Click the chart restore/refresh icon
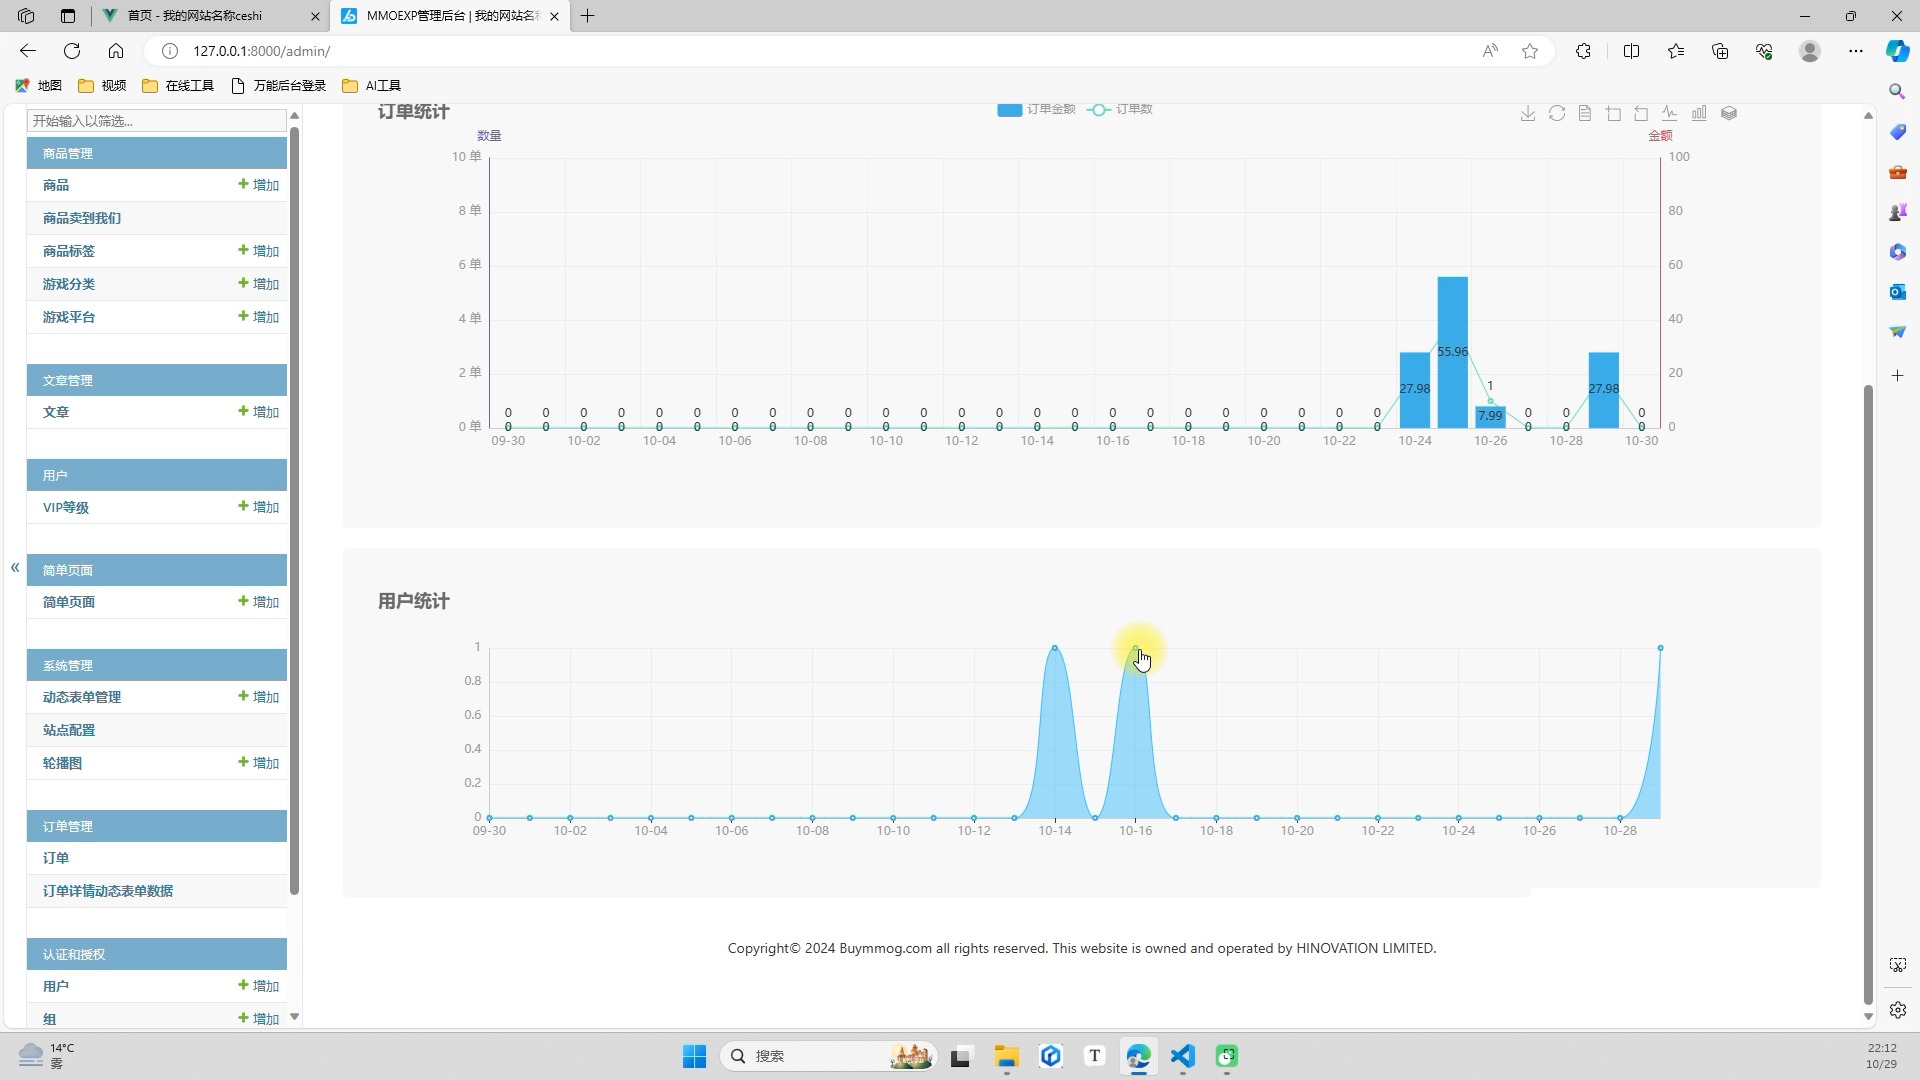Viewport: 1920px width, 1080px height. click(1557, 114)
